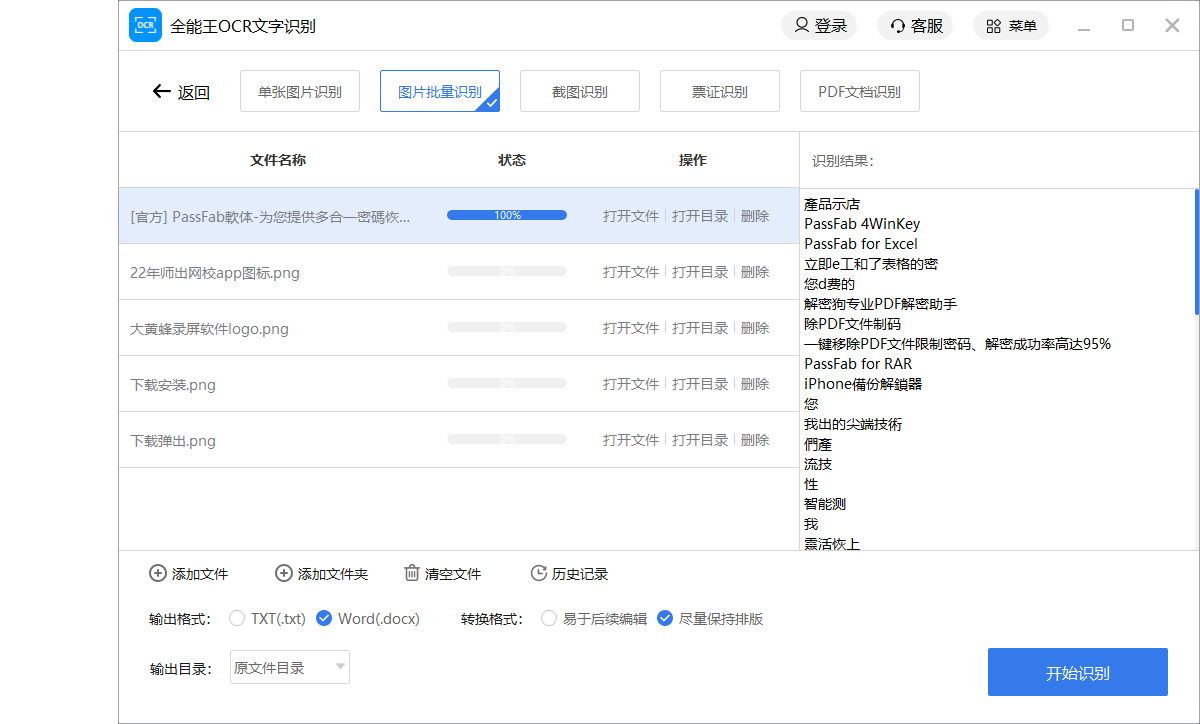Click the 添加文件夹 plus icon
The height and width of the screenshot is (724, 1200).
[284, 573]
